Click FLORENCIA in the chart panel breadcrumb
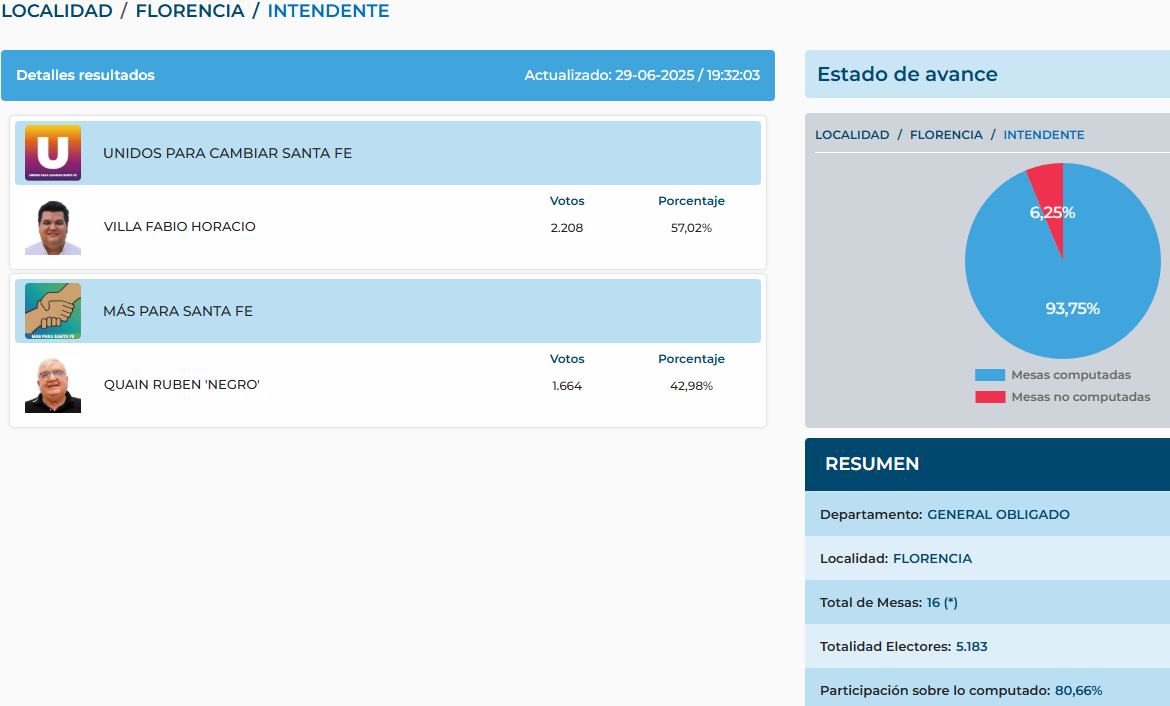Screen dimensions: 1170x706 [946, 135]
